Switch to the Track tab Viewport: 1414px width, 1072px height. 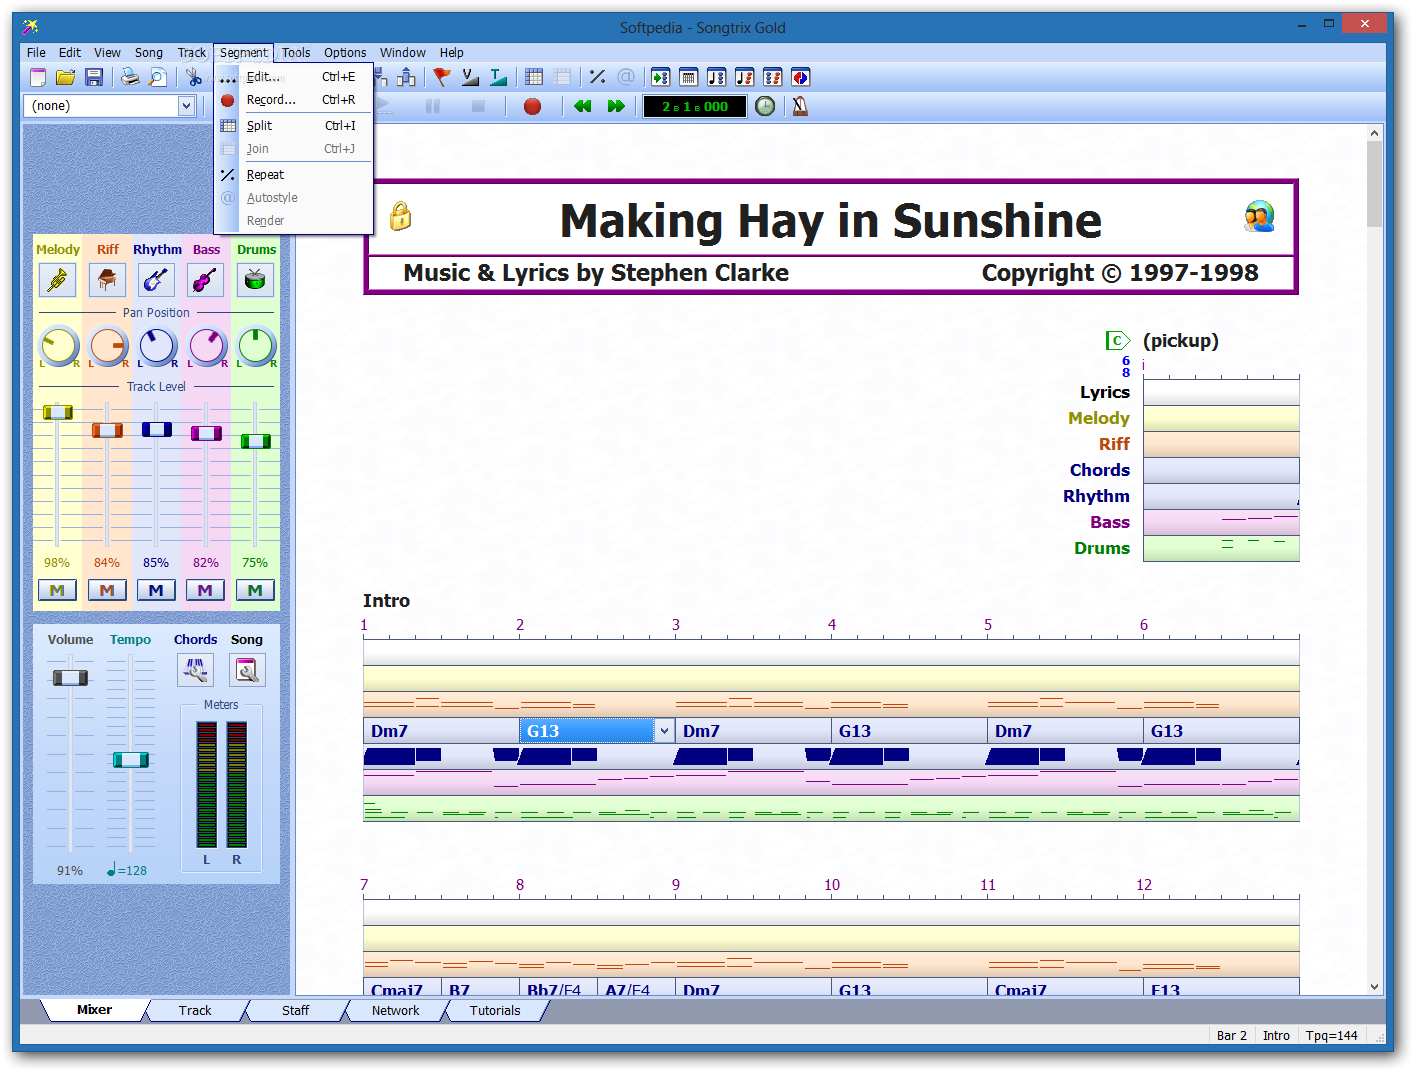coord(195,1010)
